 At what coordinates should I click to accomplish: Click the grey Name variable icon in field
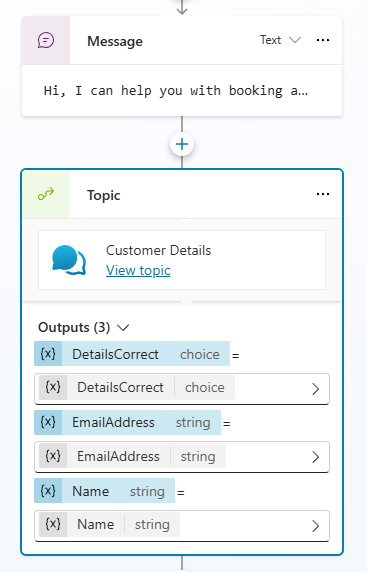[53, 524]
